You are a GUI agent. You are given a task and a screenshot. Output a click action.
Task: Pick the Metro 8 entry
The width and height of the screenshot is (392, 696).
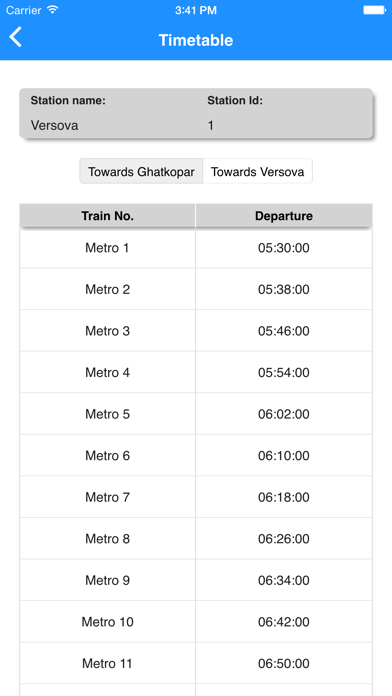(x=107, y=539)
